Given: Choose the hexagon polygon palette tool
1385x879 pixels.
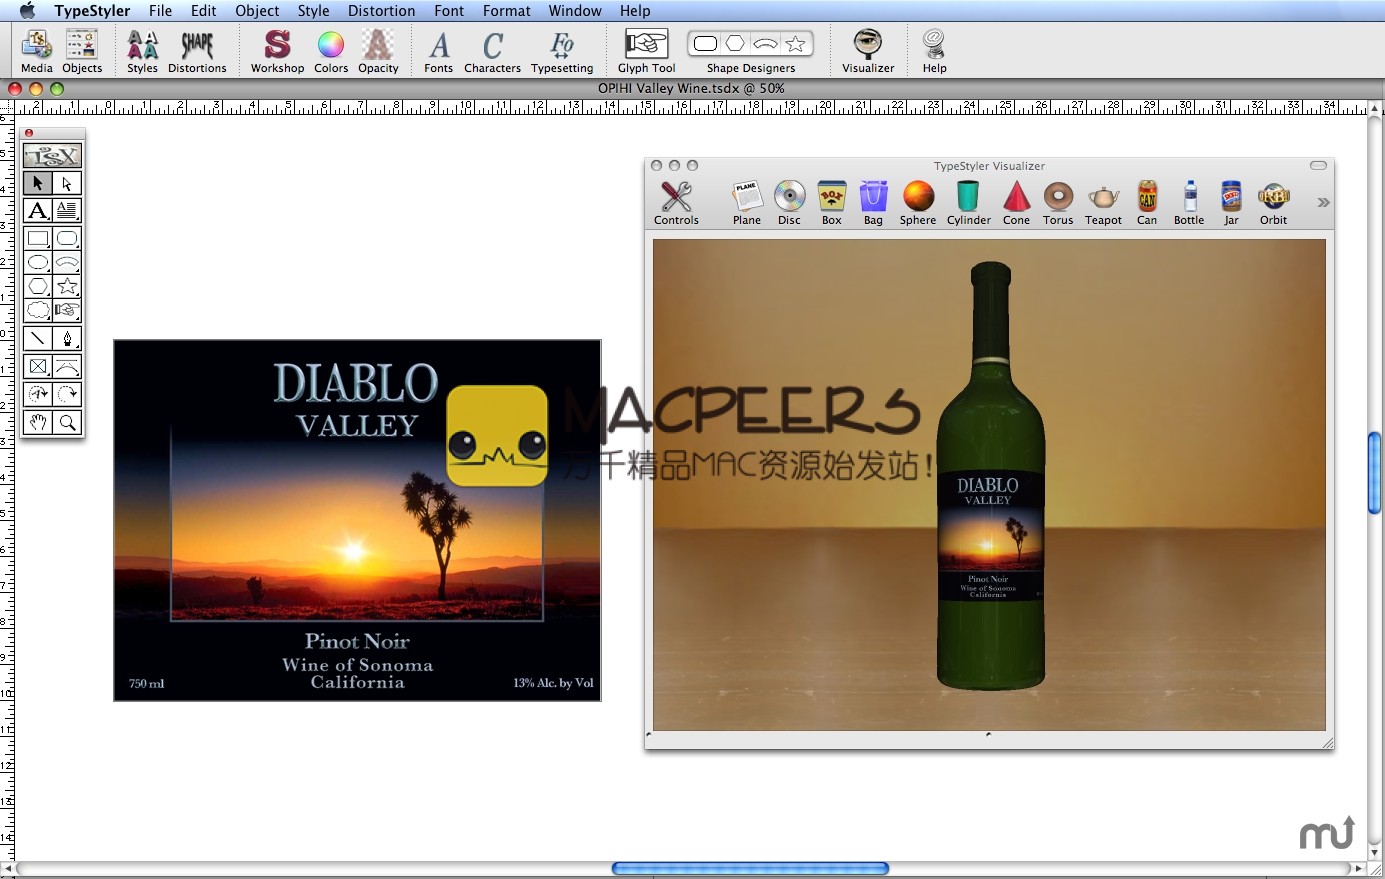Looking at the screenshot, I should tap(38, 286).
